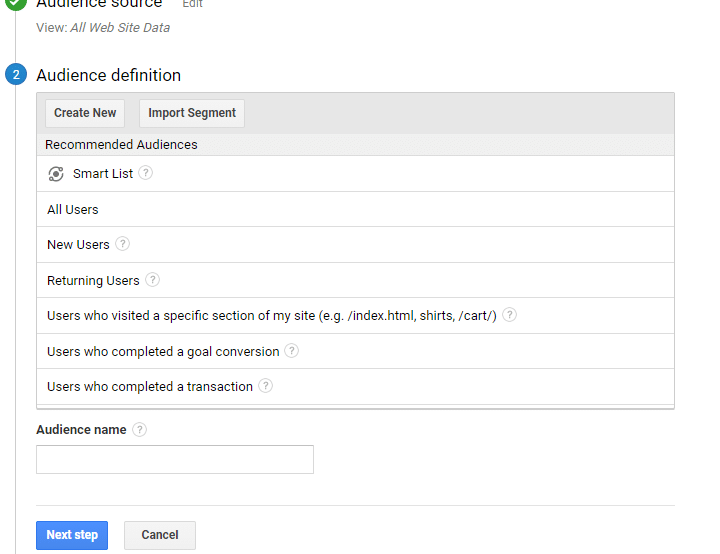Click help icon beside New Users

(x=122, y=244)
